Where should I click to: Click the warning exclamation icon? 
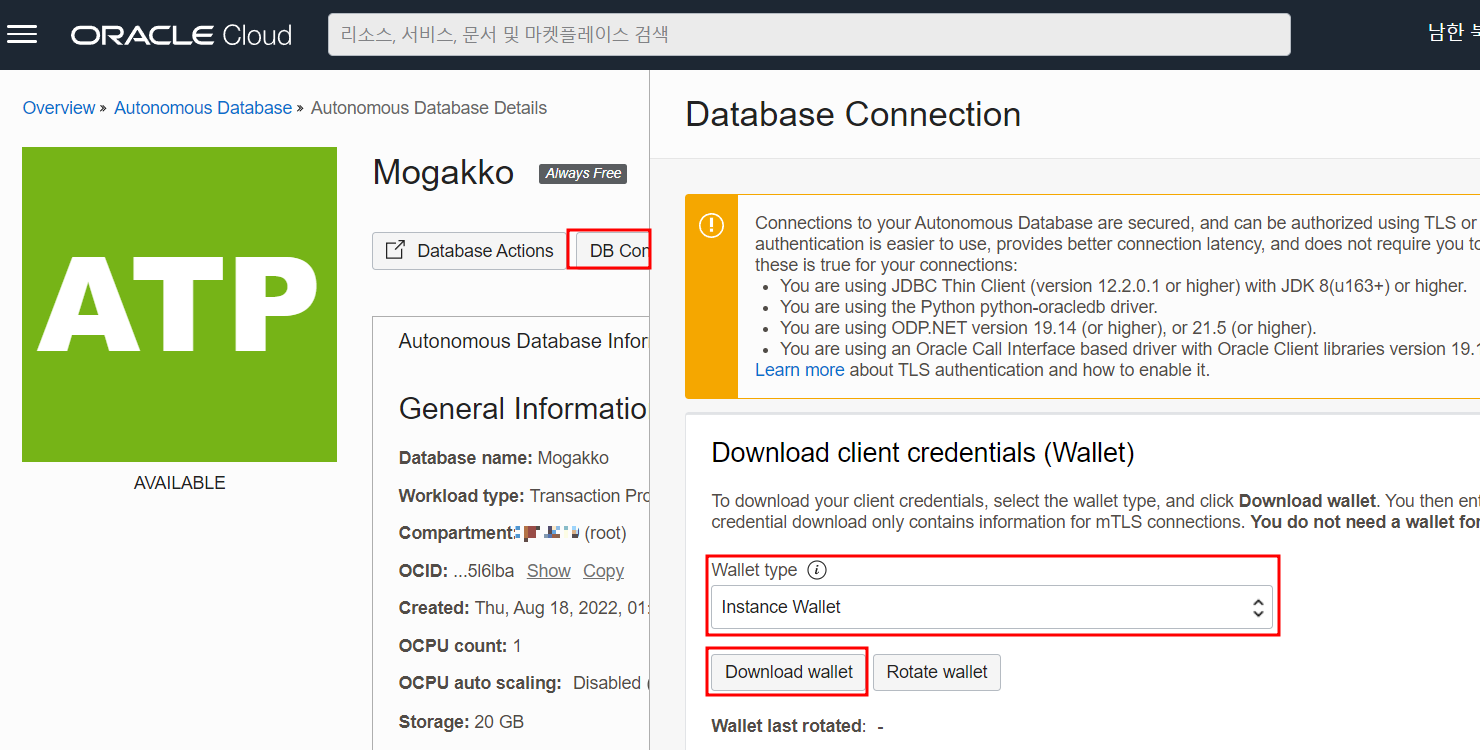tap(712, 225)
